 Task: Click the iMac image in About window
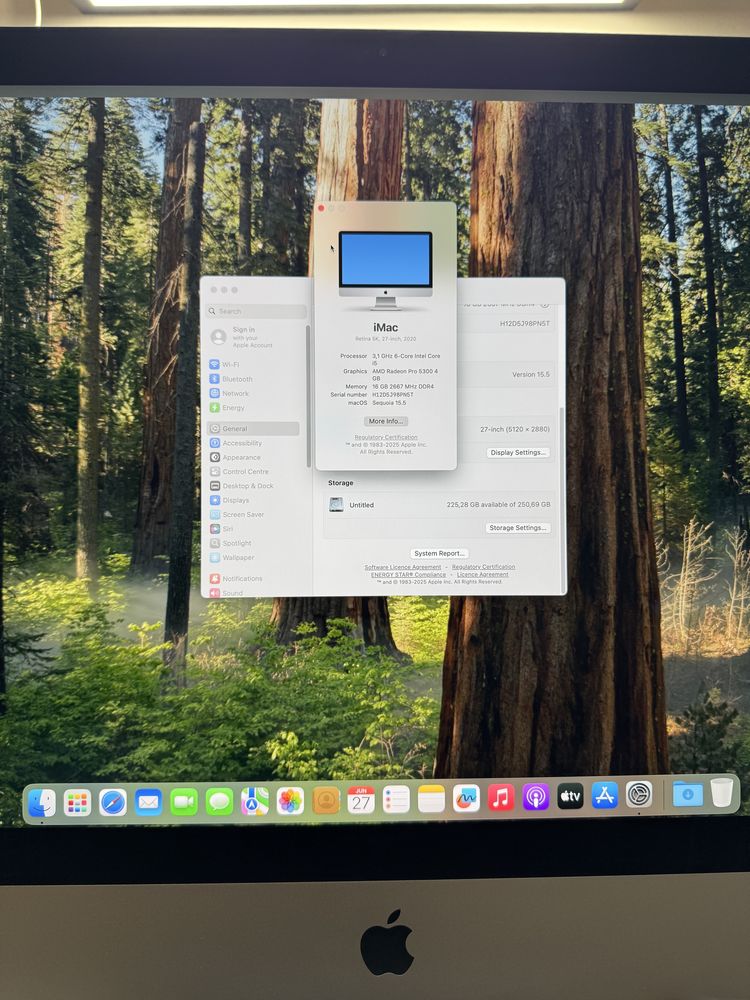click(385, 270)
